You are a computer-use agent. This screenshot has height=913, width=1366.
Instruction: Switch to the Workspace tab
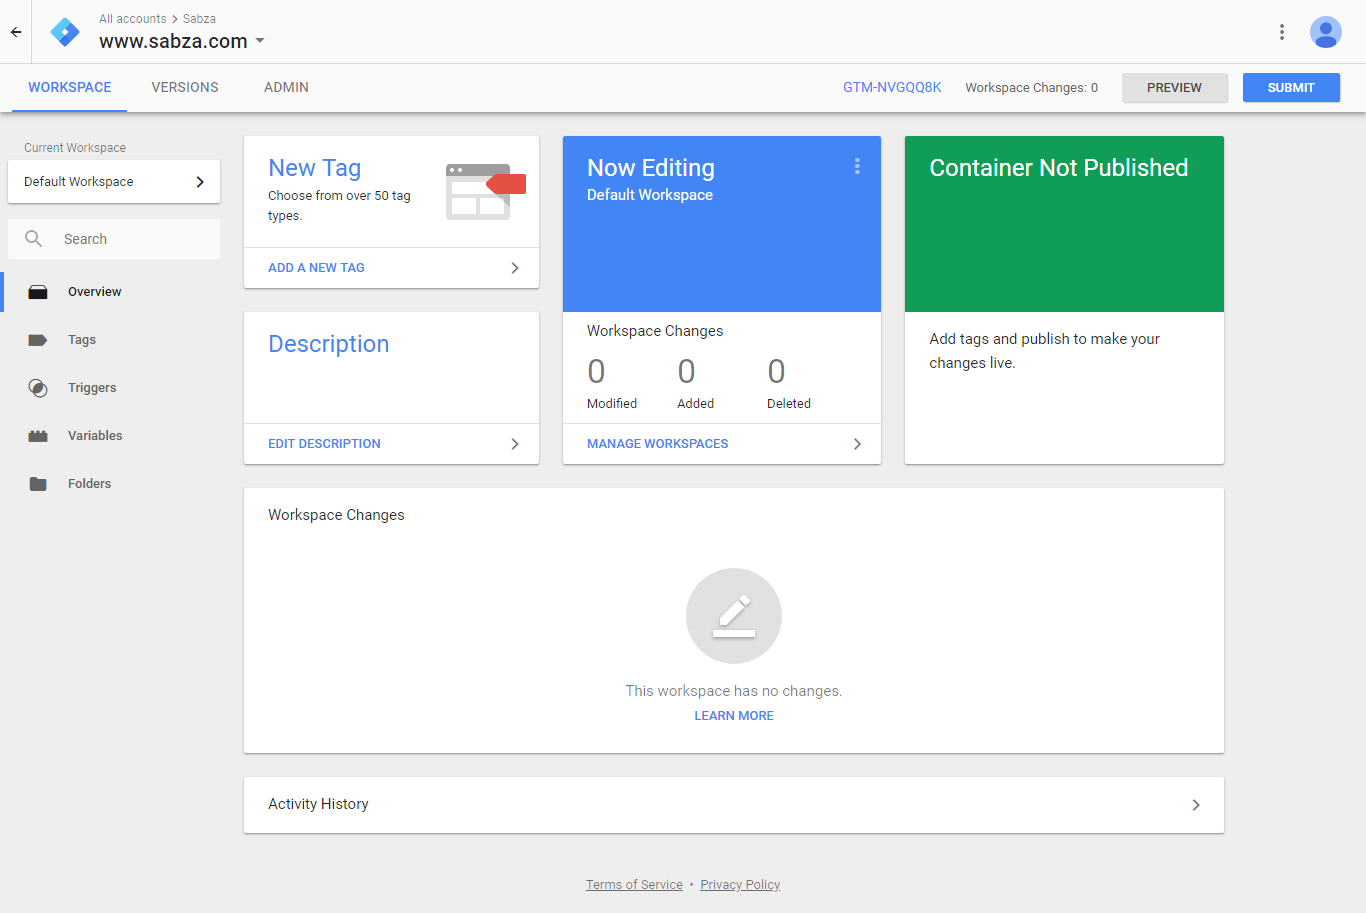(x=70, y=88)
